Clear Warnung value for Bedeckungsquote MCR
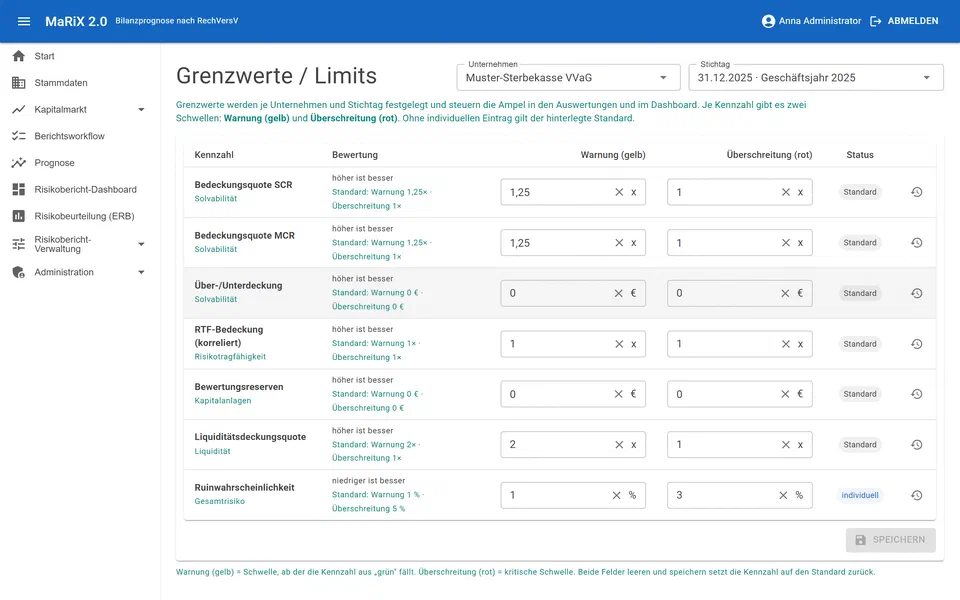Viewport: 960px width, 600px height. point(619,243)
